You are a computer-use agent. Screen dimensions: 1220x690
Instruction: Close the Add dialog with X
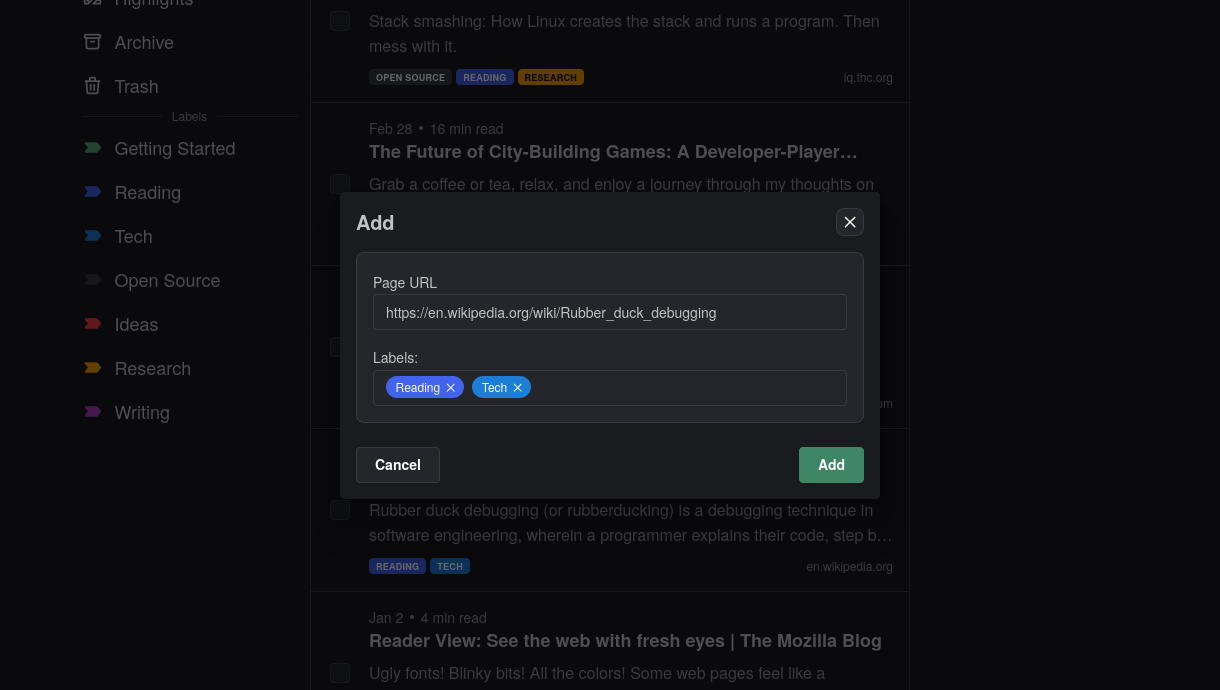[x=850, y=222]
